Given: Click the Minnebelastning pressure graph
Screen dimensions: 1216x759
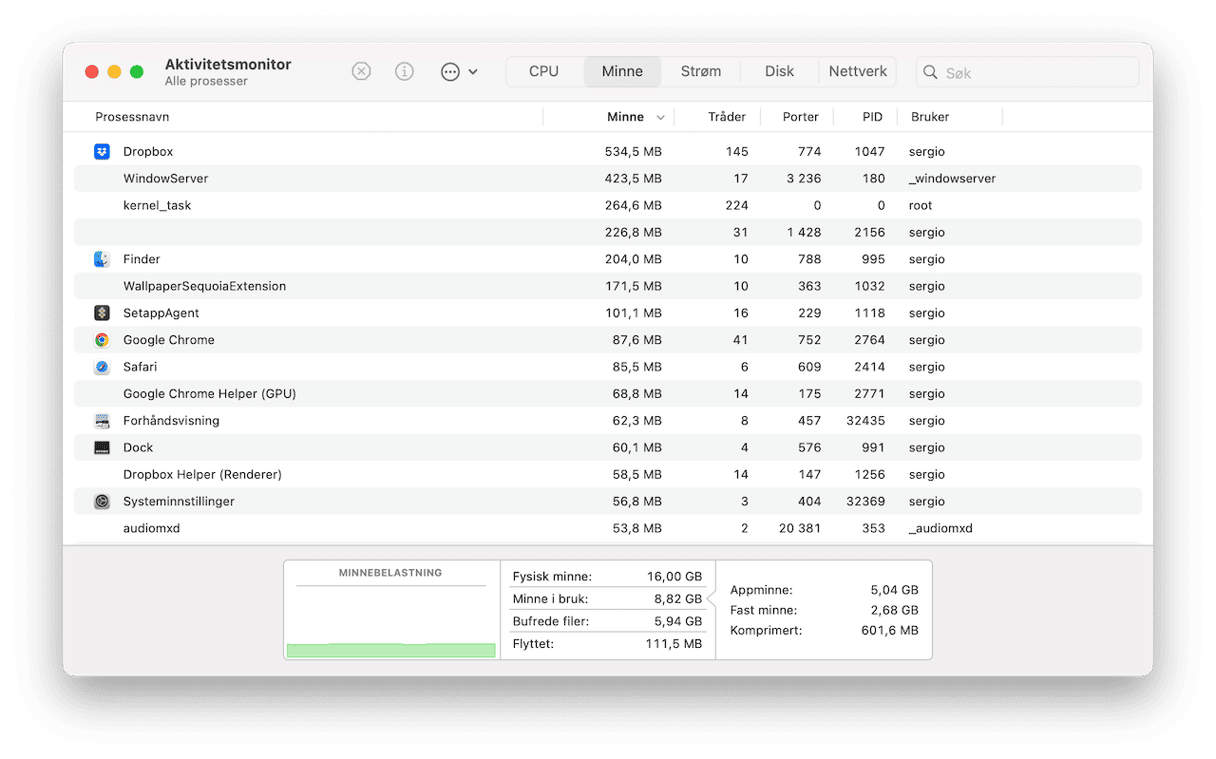Looking at the screenshot, I should [x=391, y=610].
